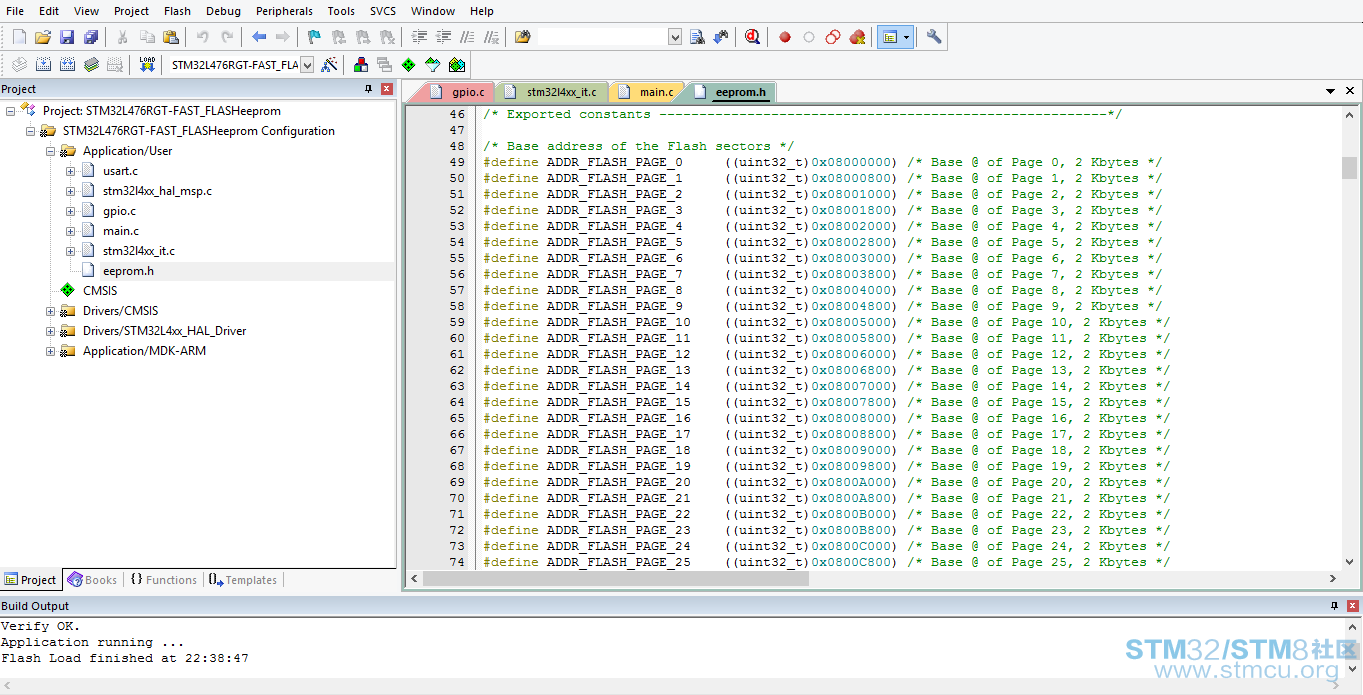This screenshot has height=695, width=1363.
Task: Click Incremental Find binoculars icon
Action: coord(722,37)
